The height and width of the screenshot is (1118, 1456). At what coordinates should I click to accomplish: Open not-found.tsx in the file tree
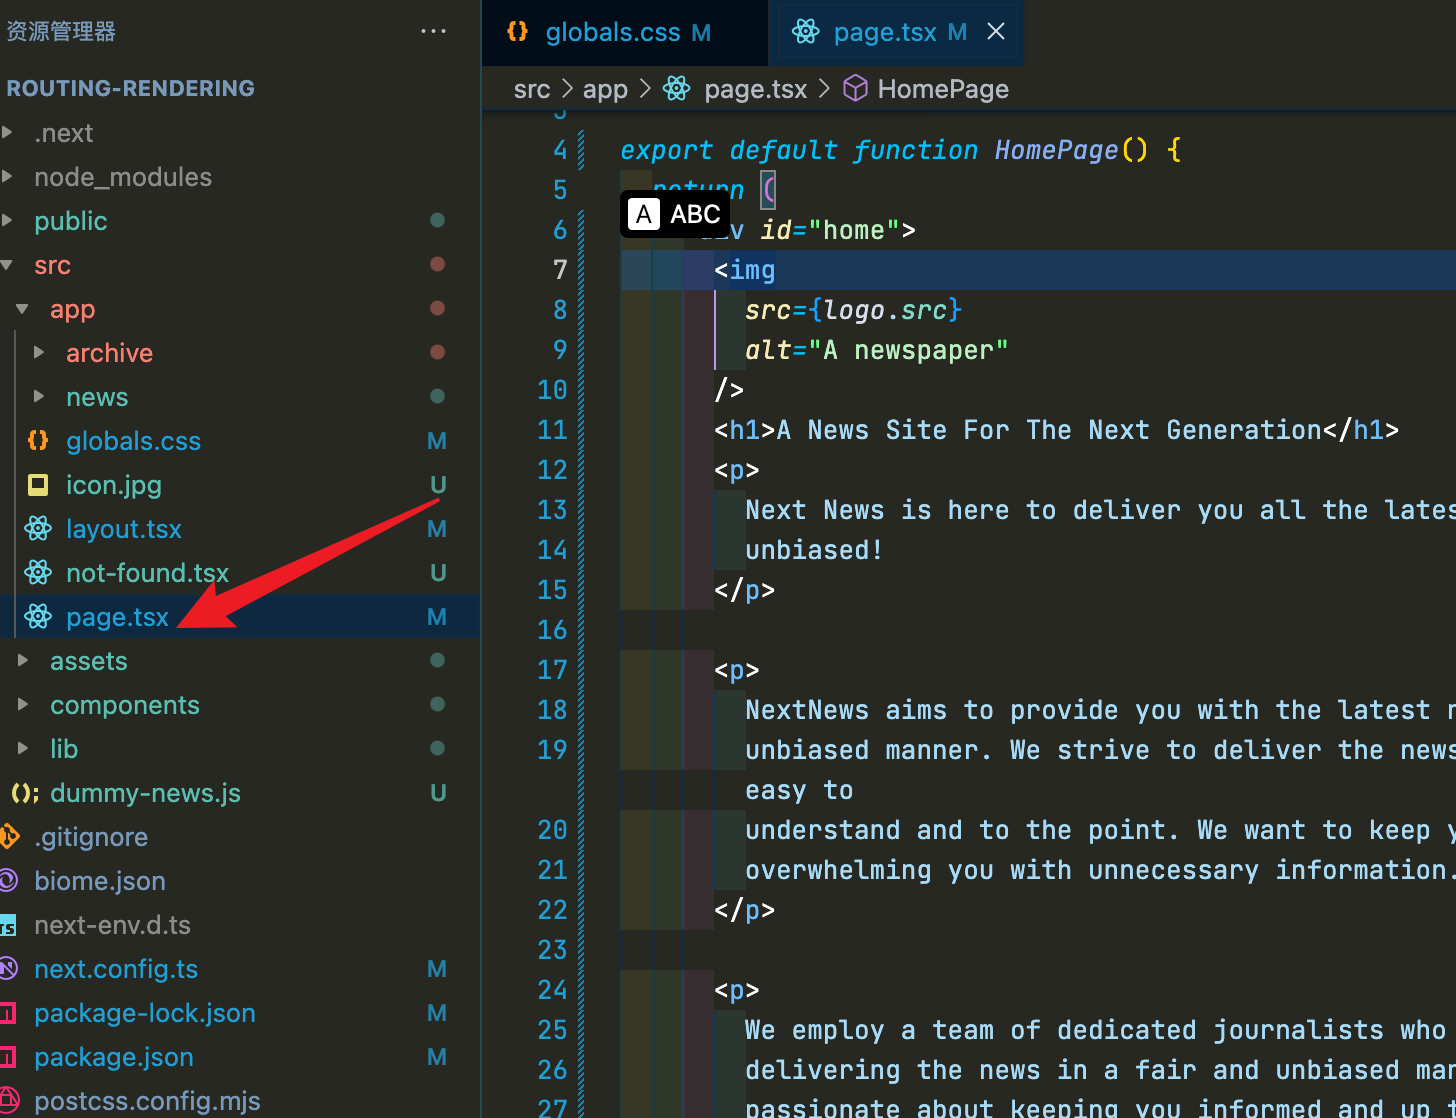click(x=147, y=573)
